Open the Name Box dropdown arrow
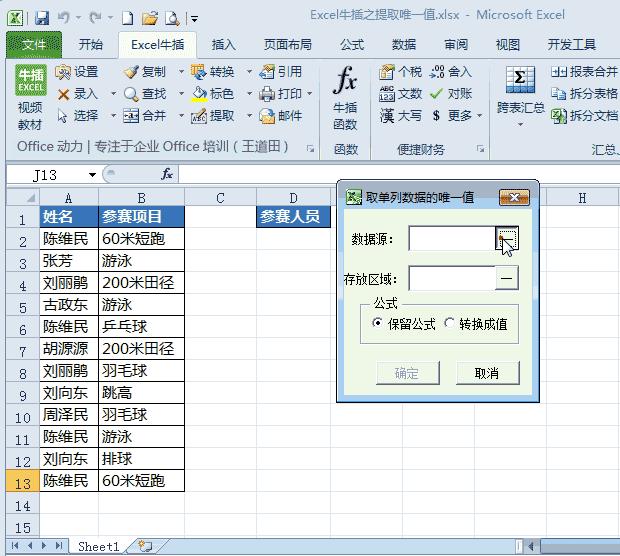Viewport: 620px width, 556px height. point(93,175)
